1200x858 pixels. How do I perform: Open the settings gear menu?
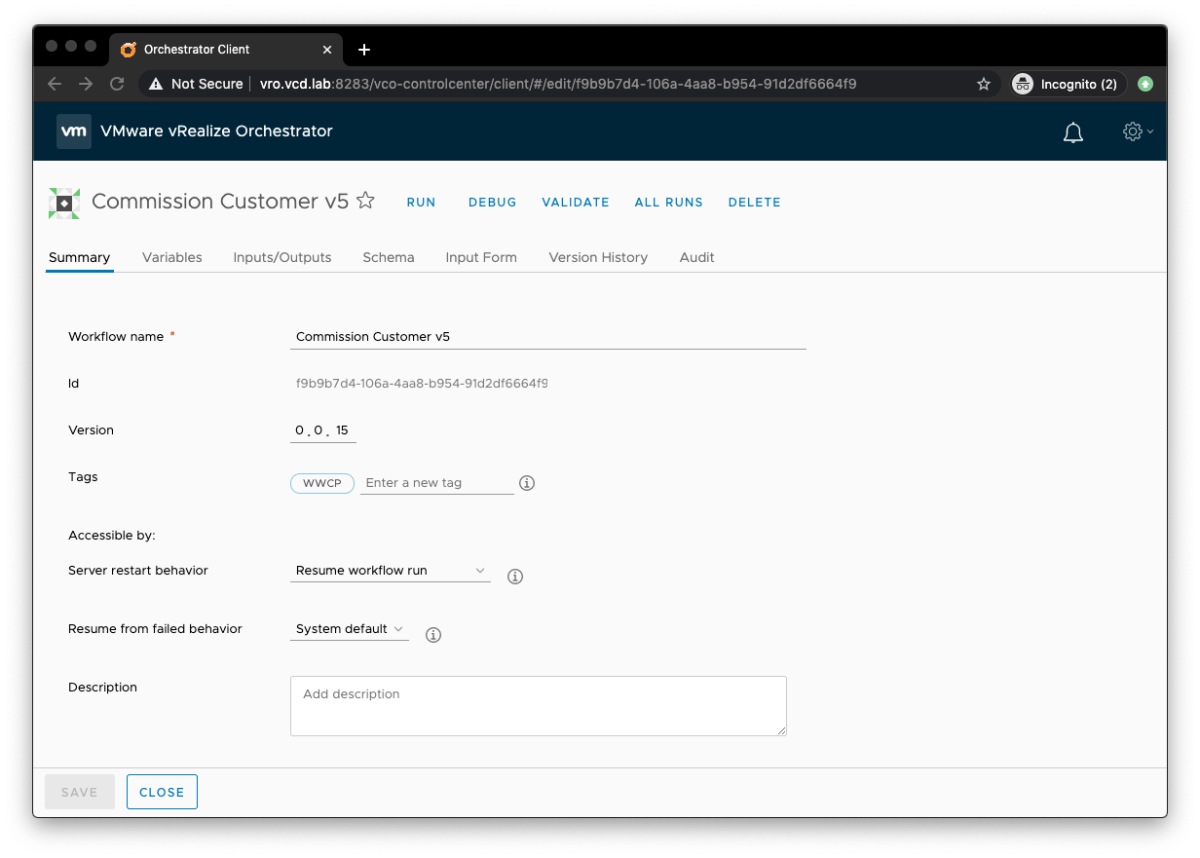[x=1132, y=131]
